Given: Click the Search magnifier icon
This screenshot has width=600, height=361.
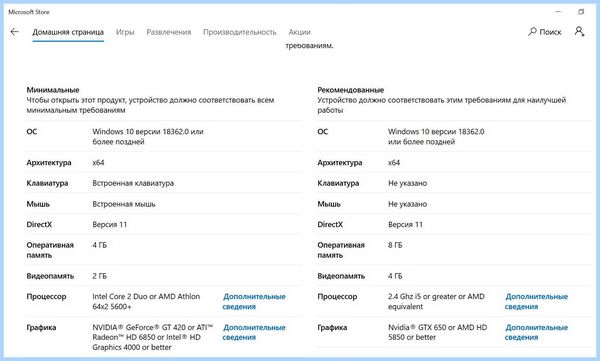Looking at the screenshot, I should click(x=532, y=32).
